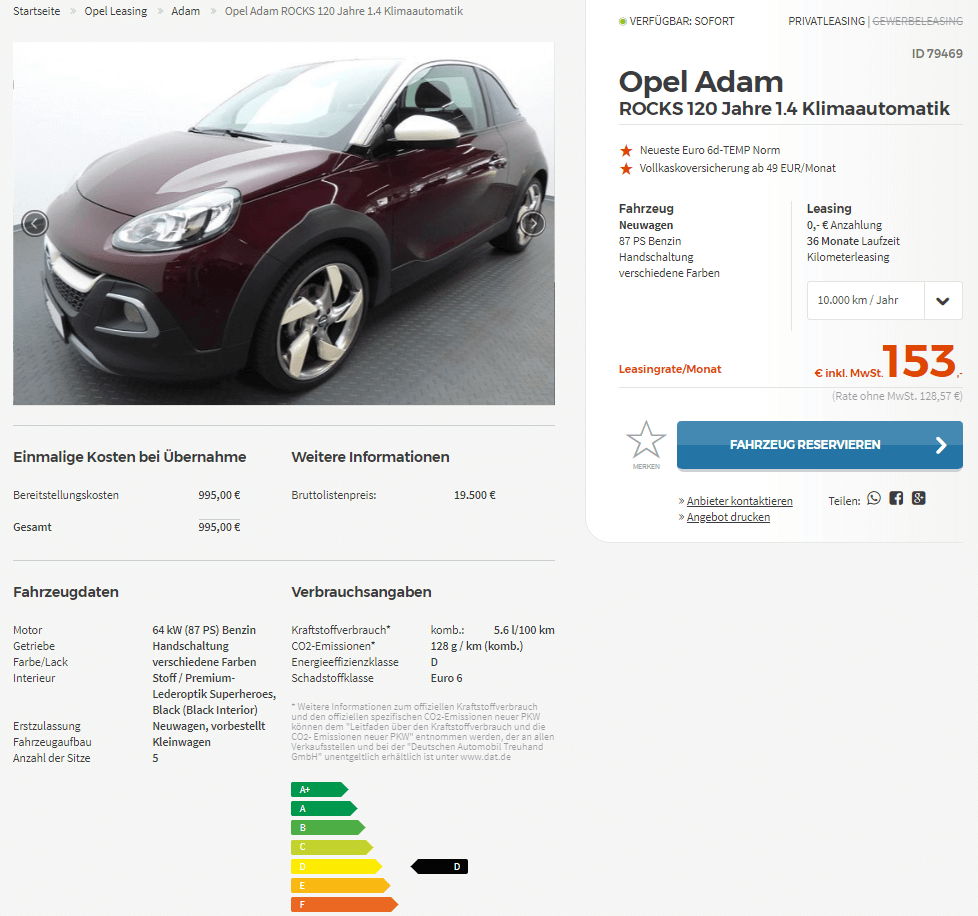978x916 pixels.
Task: Click the main Opel Adam car photo
Action: click(284, 223)
